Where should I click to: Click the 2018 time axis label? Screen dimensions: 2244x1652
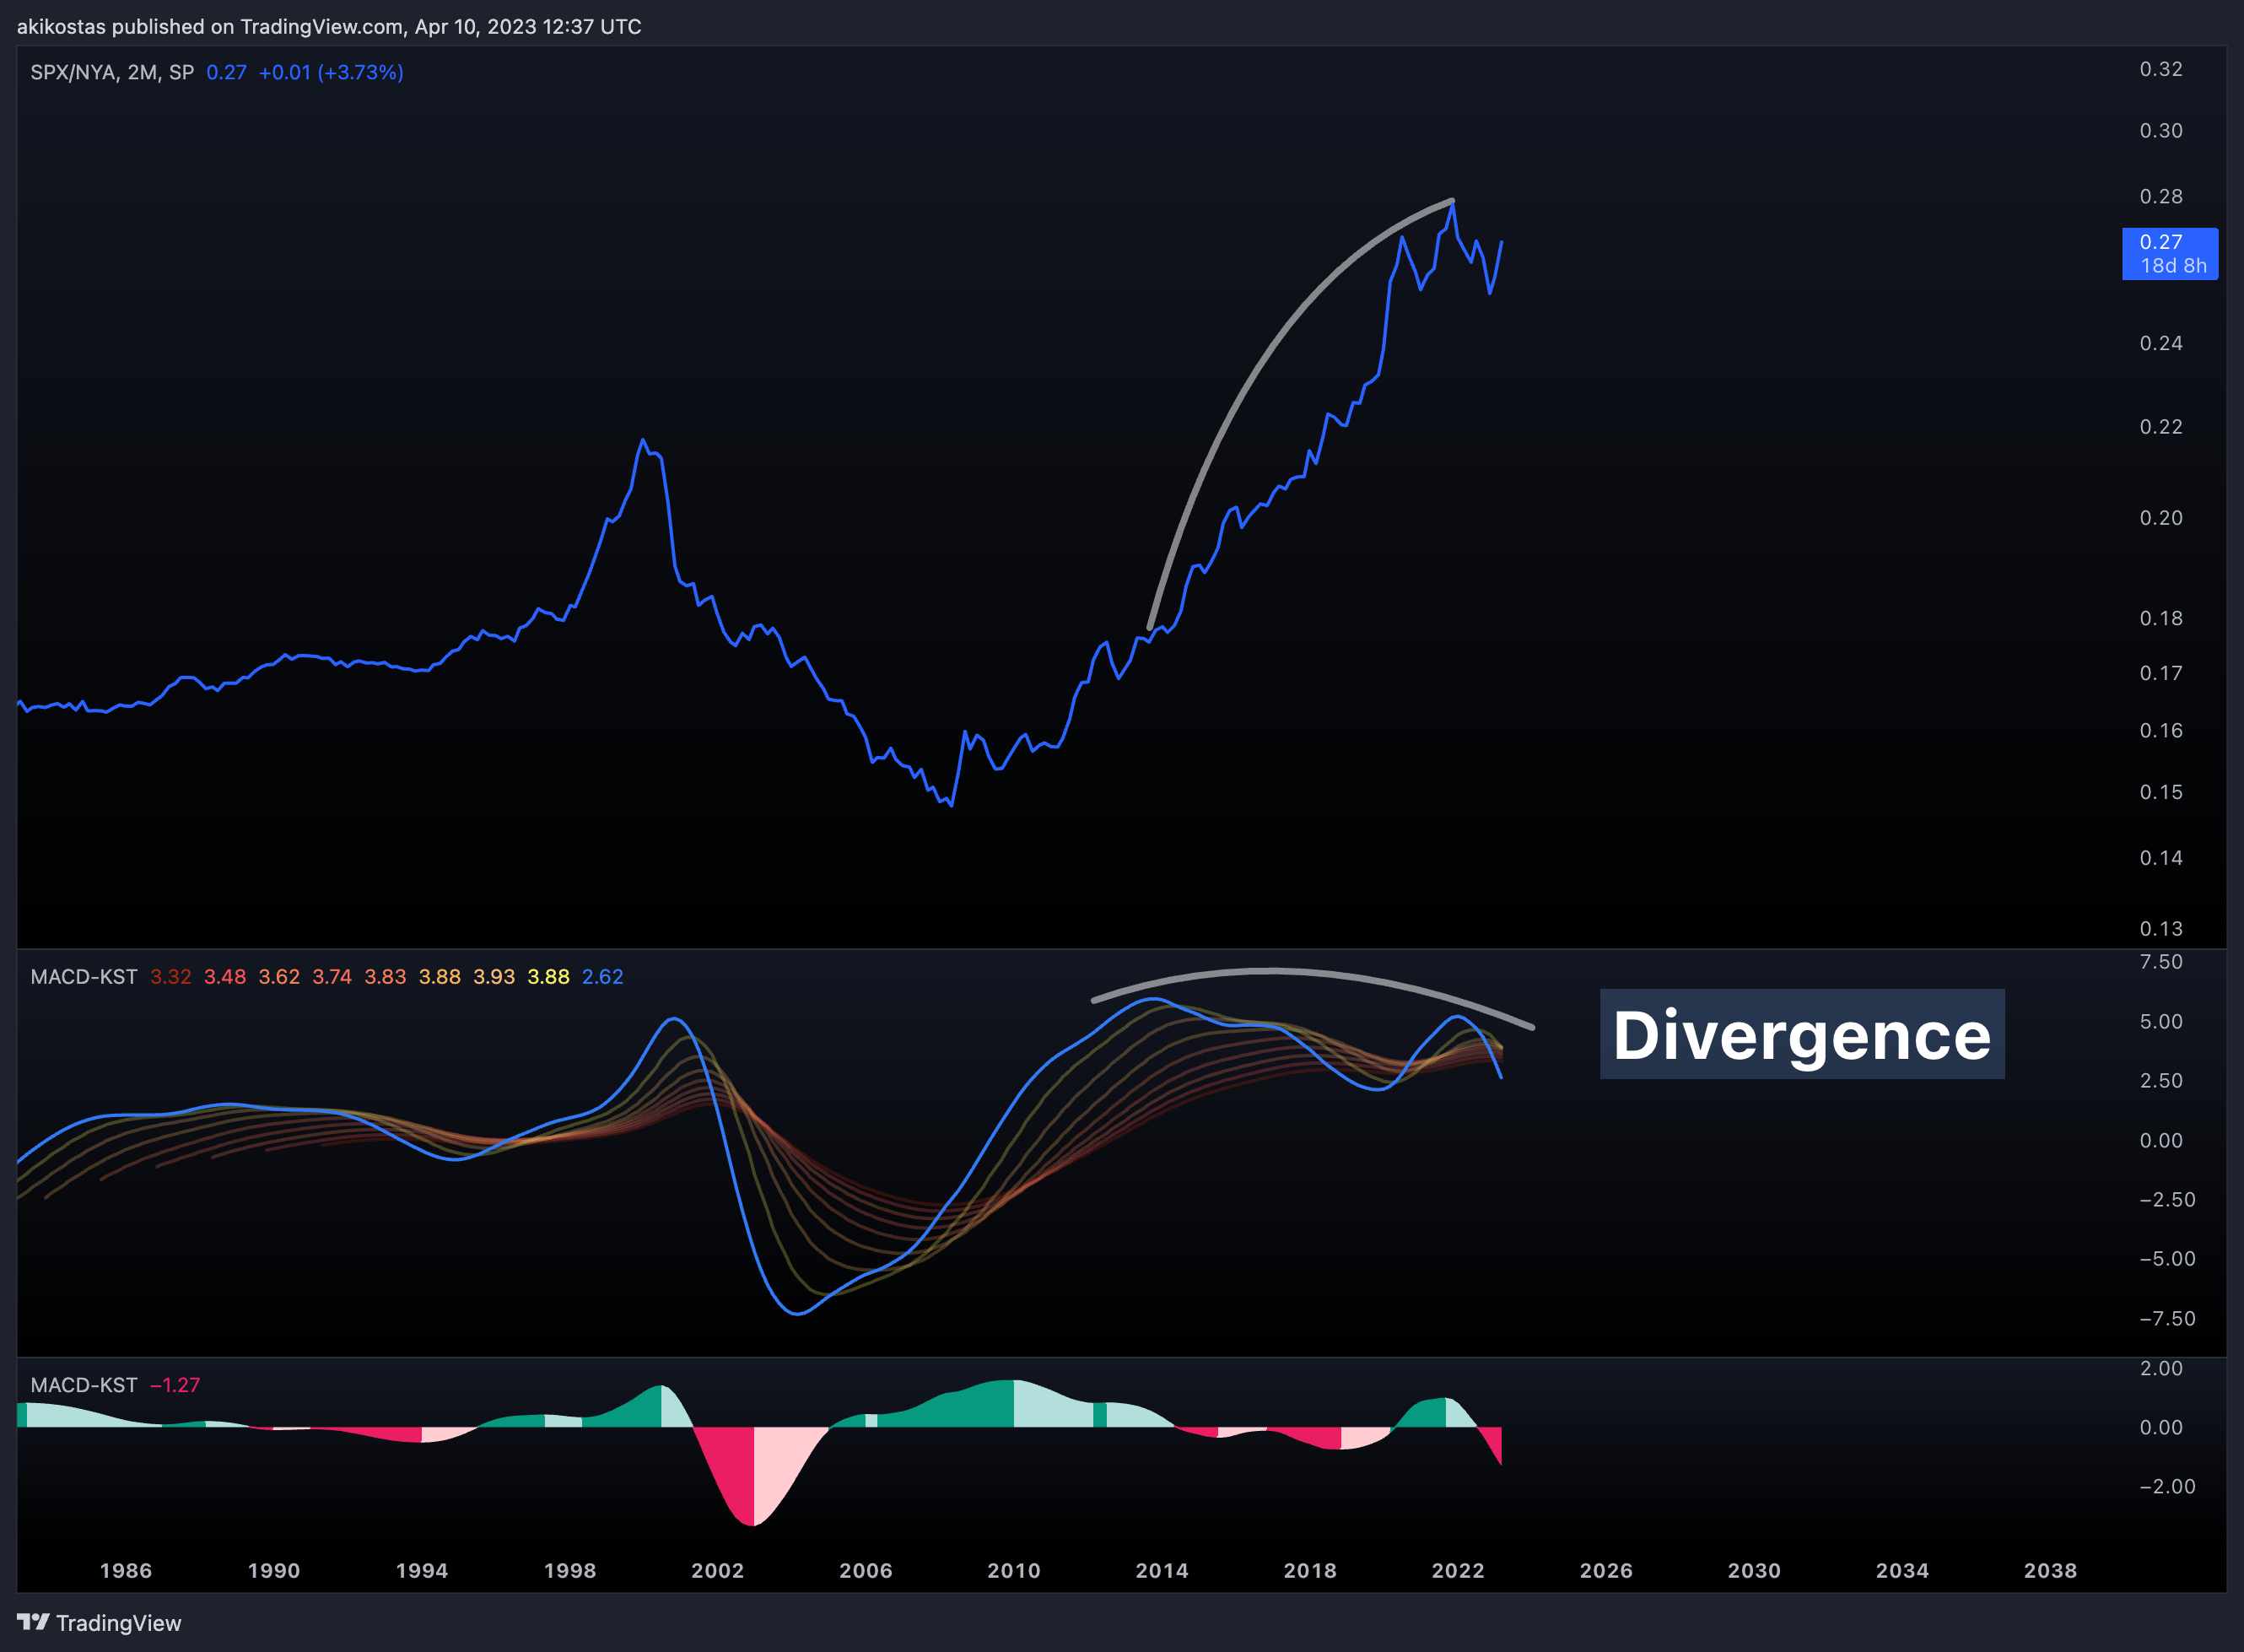point(1310,1570)
